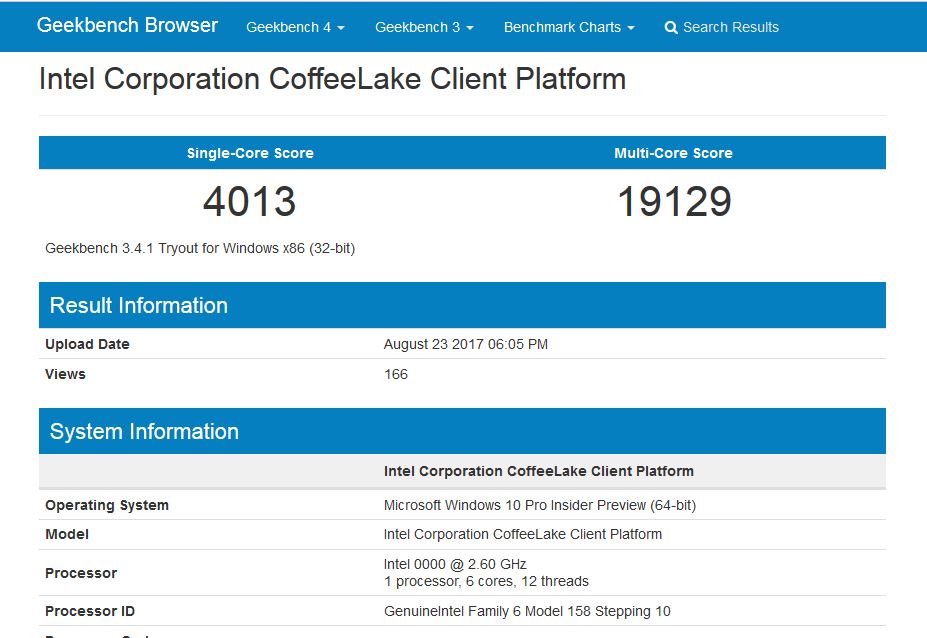Image resolution: width=927 pixels, height=638 pixels.
Task: Click the Model row label
Action: pyautogui.click(x=67, y=535)
